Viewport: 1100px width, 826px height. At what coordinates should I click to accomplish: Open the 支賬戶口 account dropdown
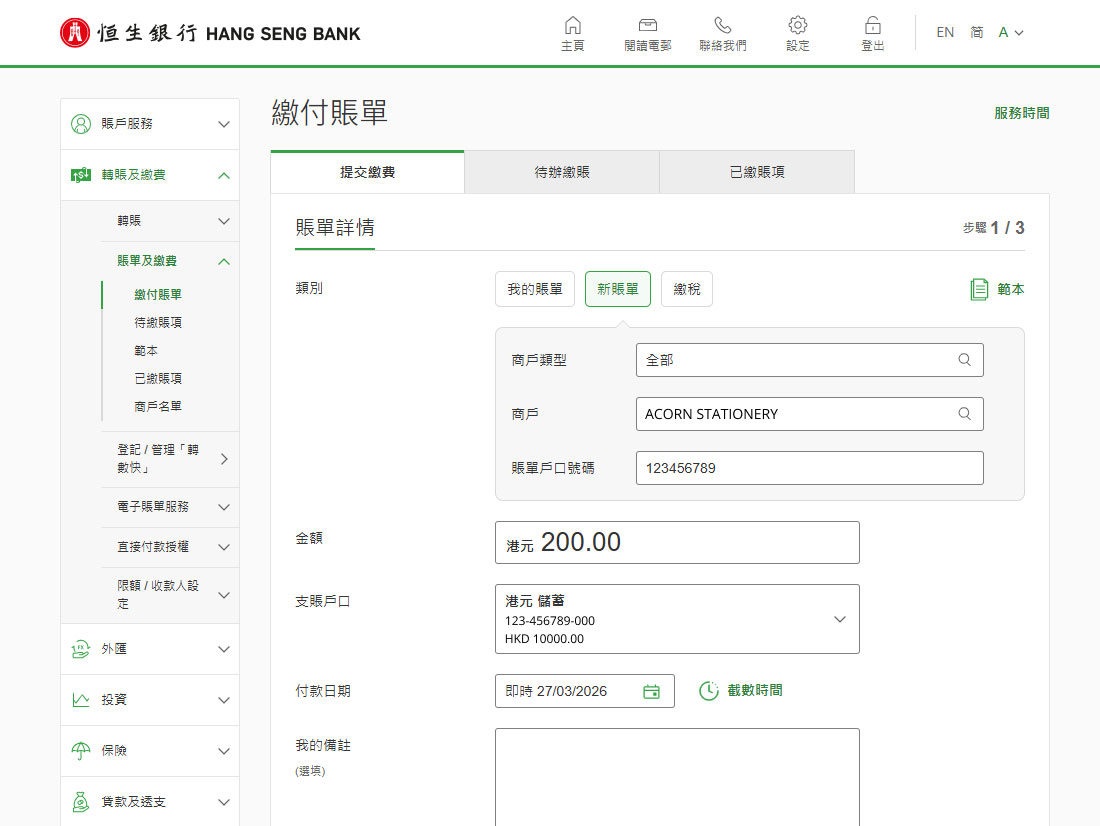677,619
